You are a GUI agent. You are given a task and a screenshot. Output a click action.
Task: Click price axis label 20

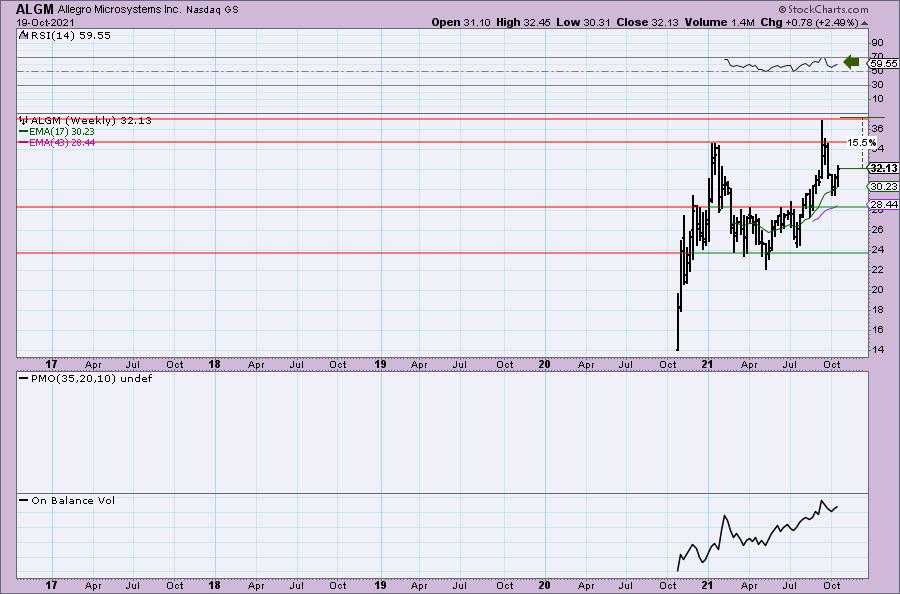click(878, 290)
